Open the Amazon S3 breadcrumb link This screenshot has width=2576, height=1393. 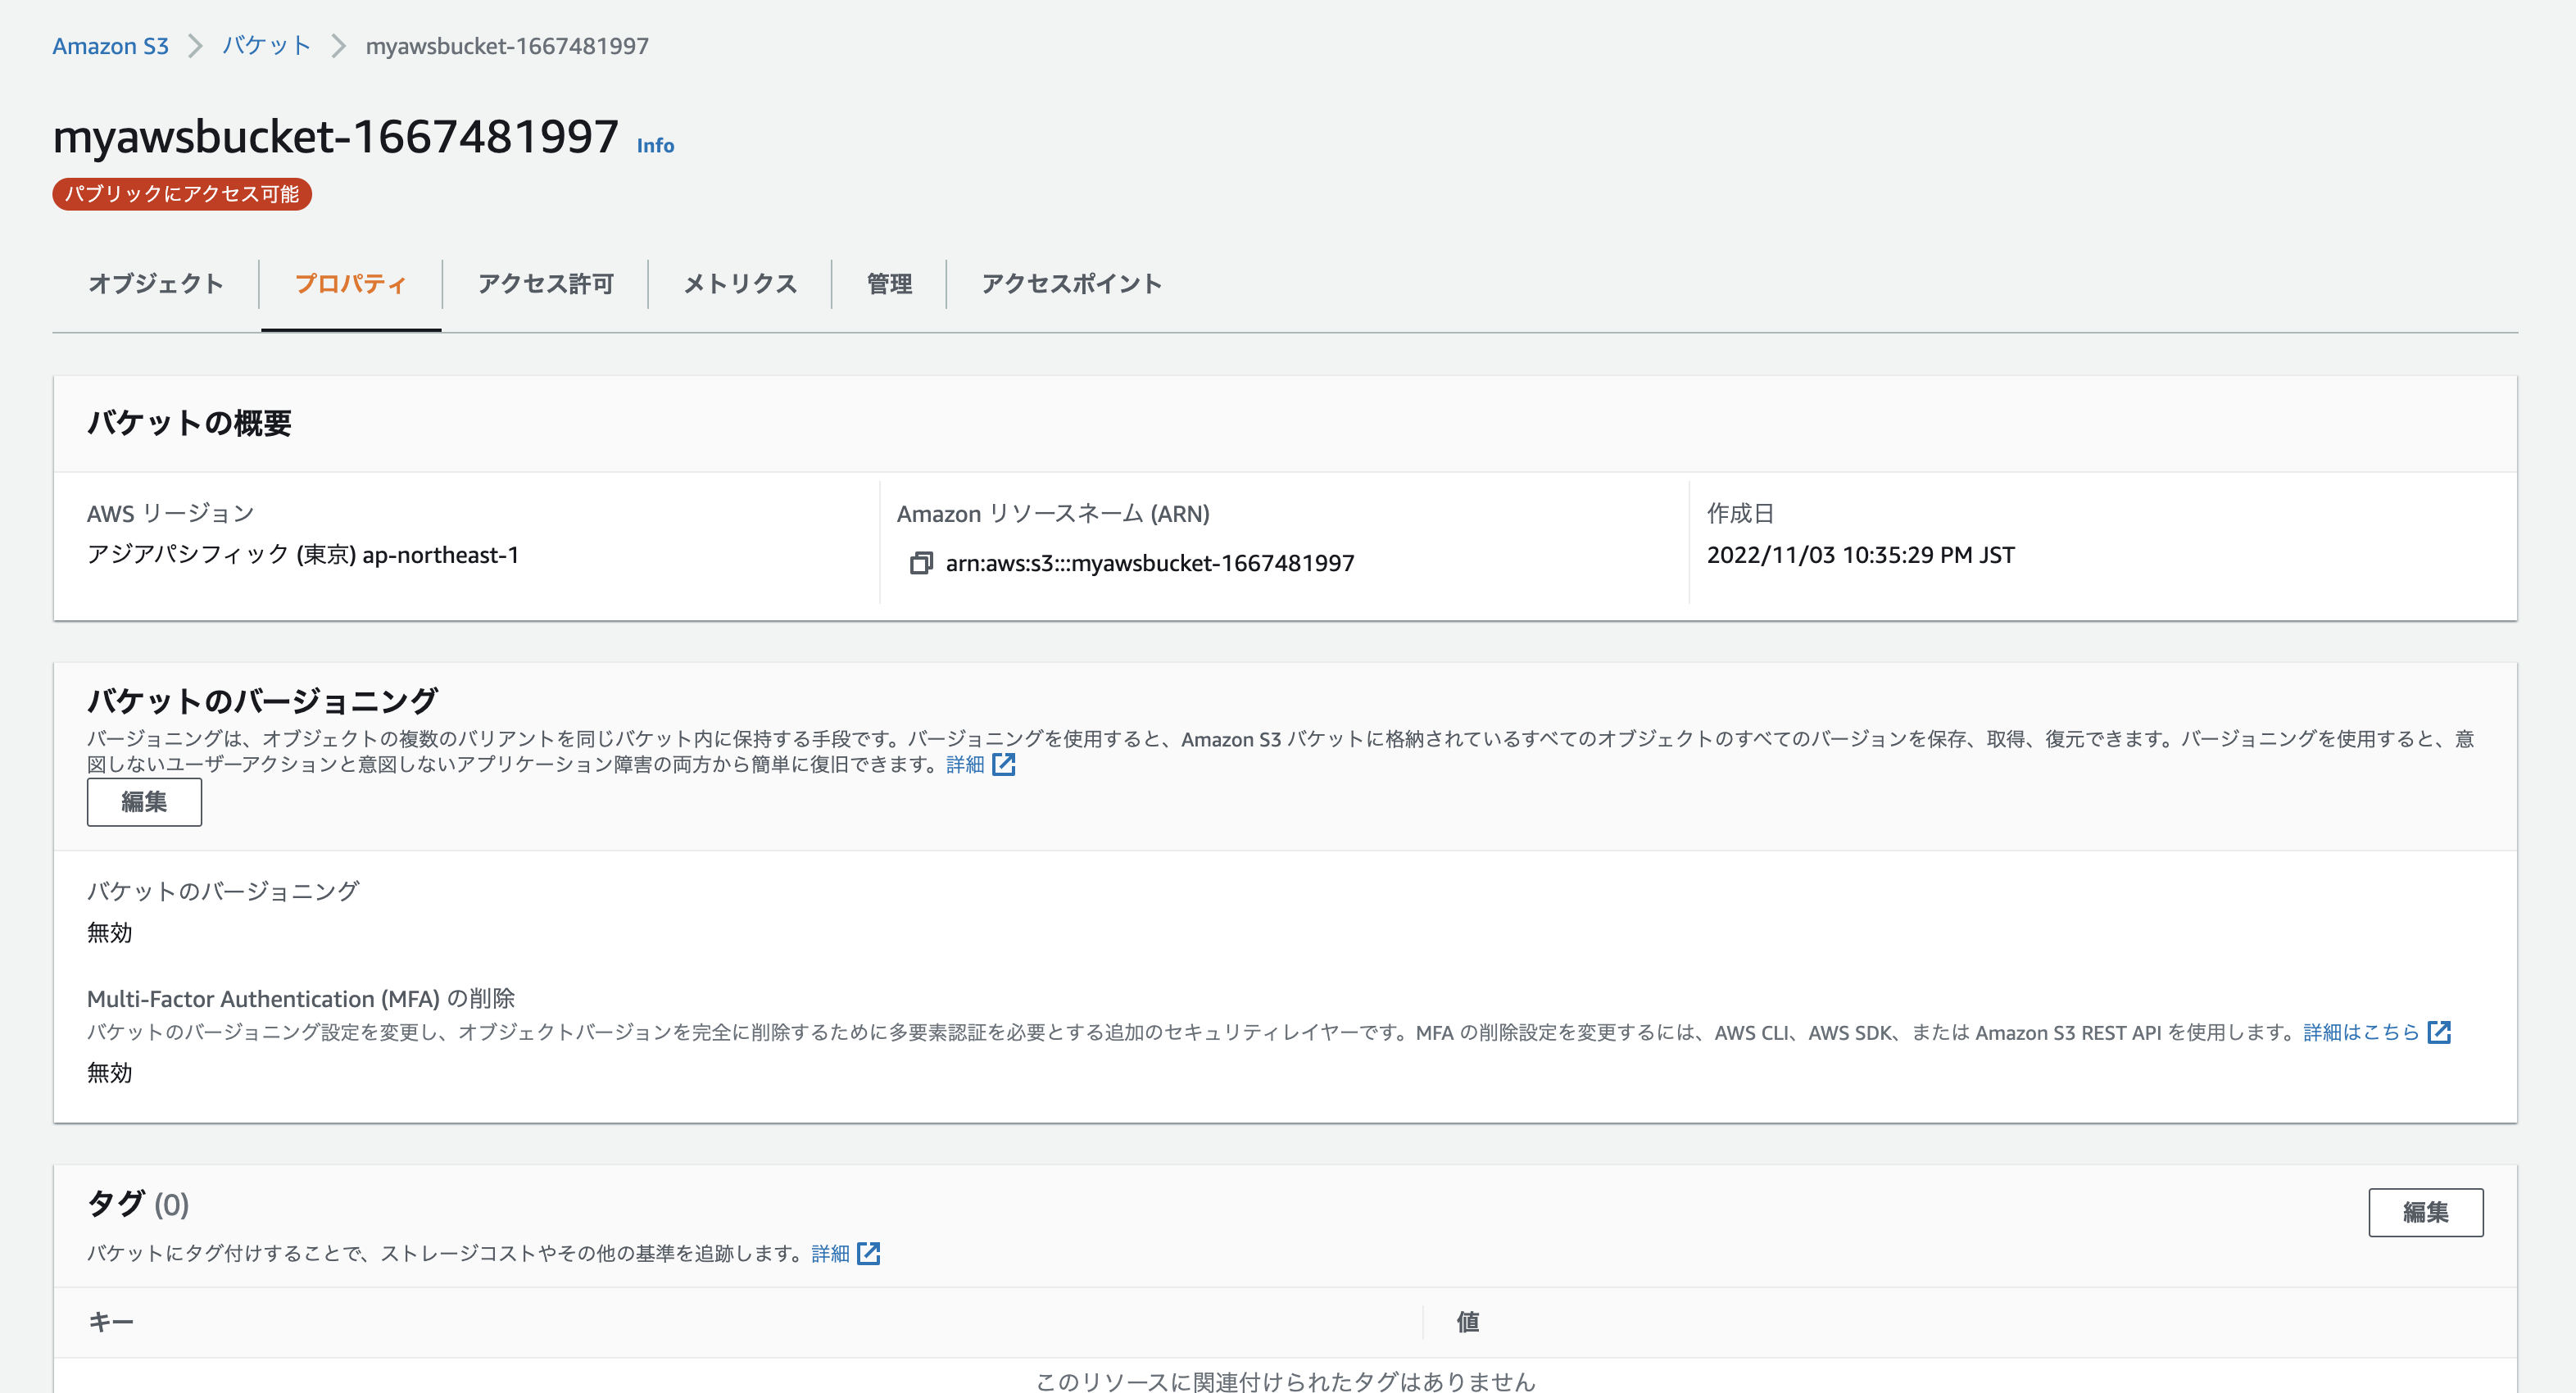[110, 45]
